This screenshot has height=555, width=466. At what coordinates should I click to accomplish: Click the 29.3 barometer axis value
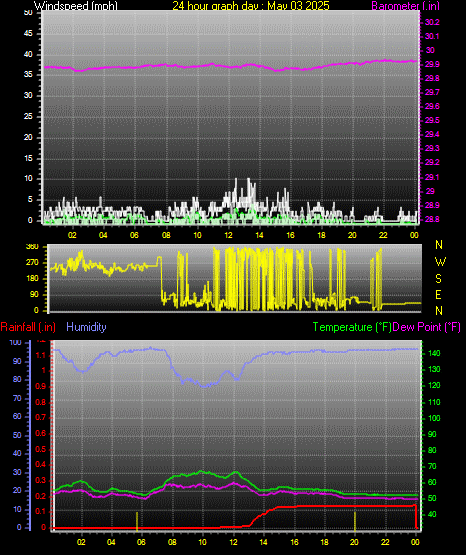[x=432, y=148]
